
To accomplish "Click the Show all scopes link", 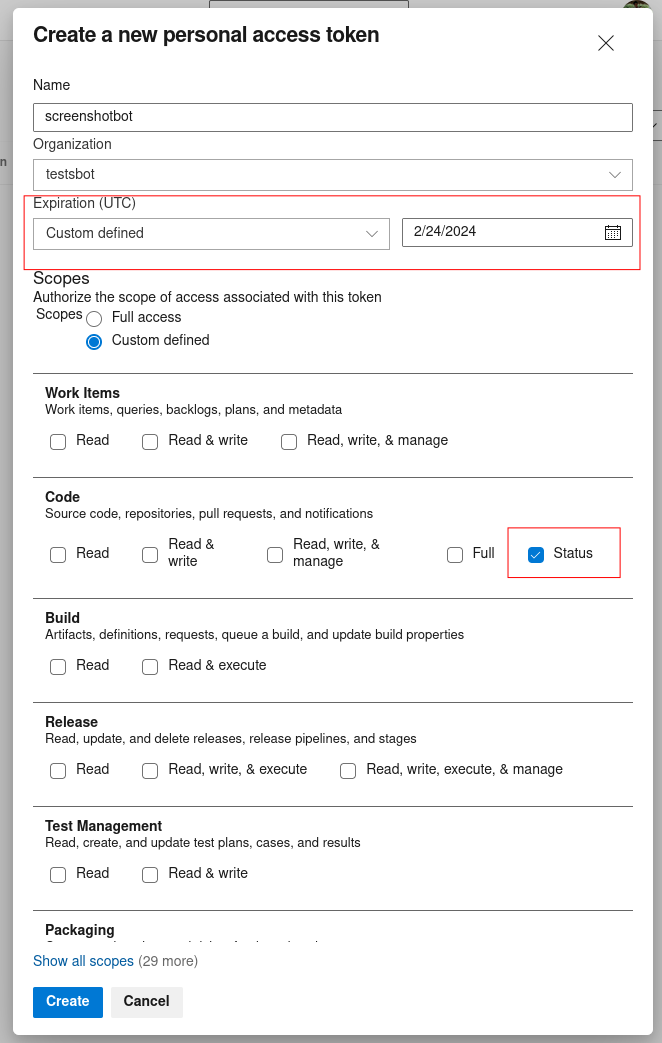I will 83,961.
